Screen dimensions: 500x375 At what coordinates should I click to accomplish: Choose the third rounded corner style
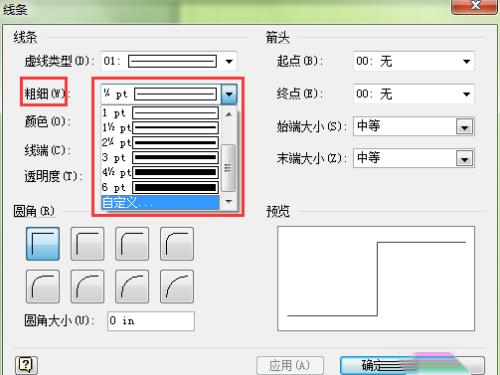coord(132,244)
